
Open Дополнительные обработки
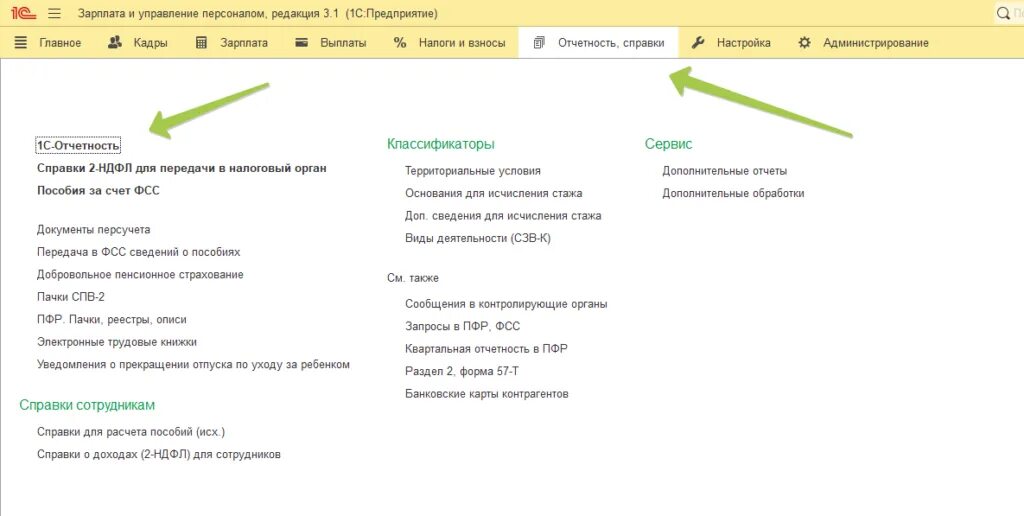click(733, 193)
